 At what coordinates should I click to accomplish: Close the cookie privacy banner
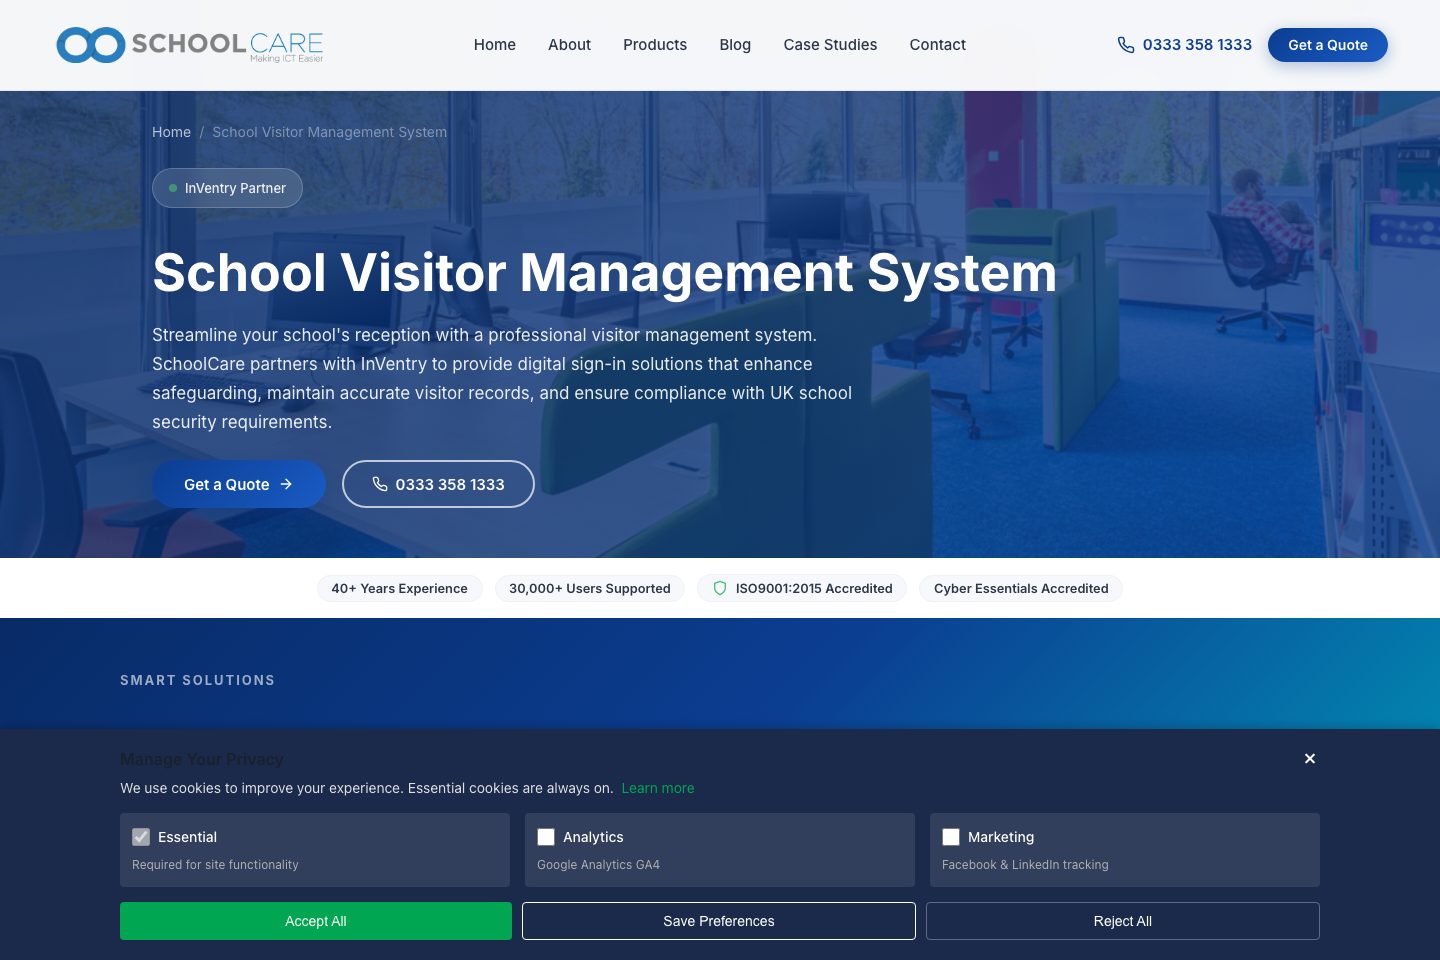click(1309, 759)
